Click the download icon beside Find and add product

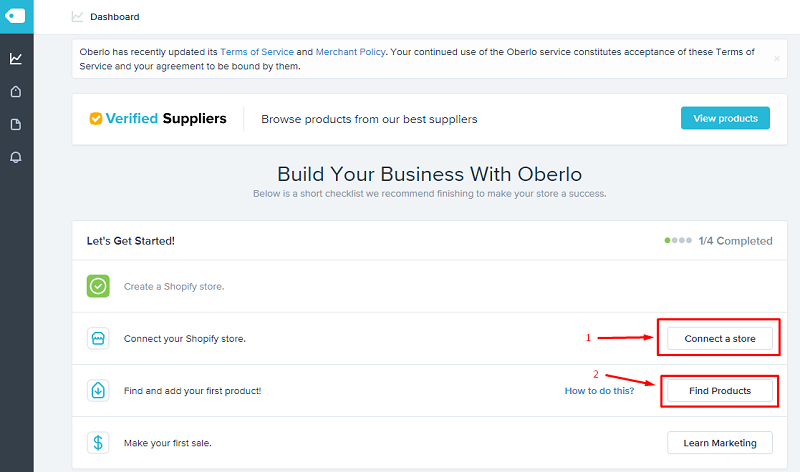(98, 390)
